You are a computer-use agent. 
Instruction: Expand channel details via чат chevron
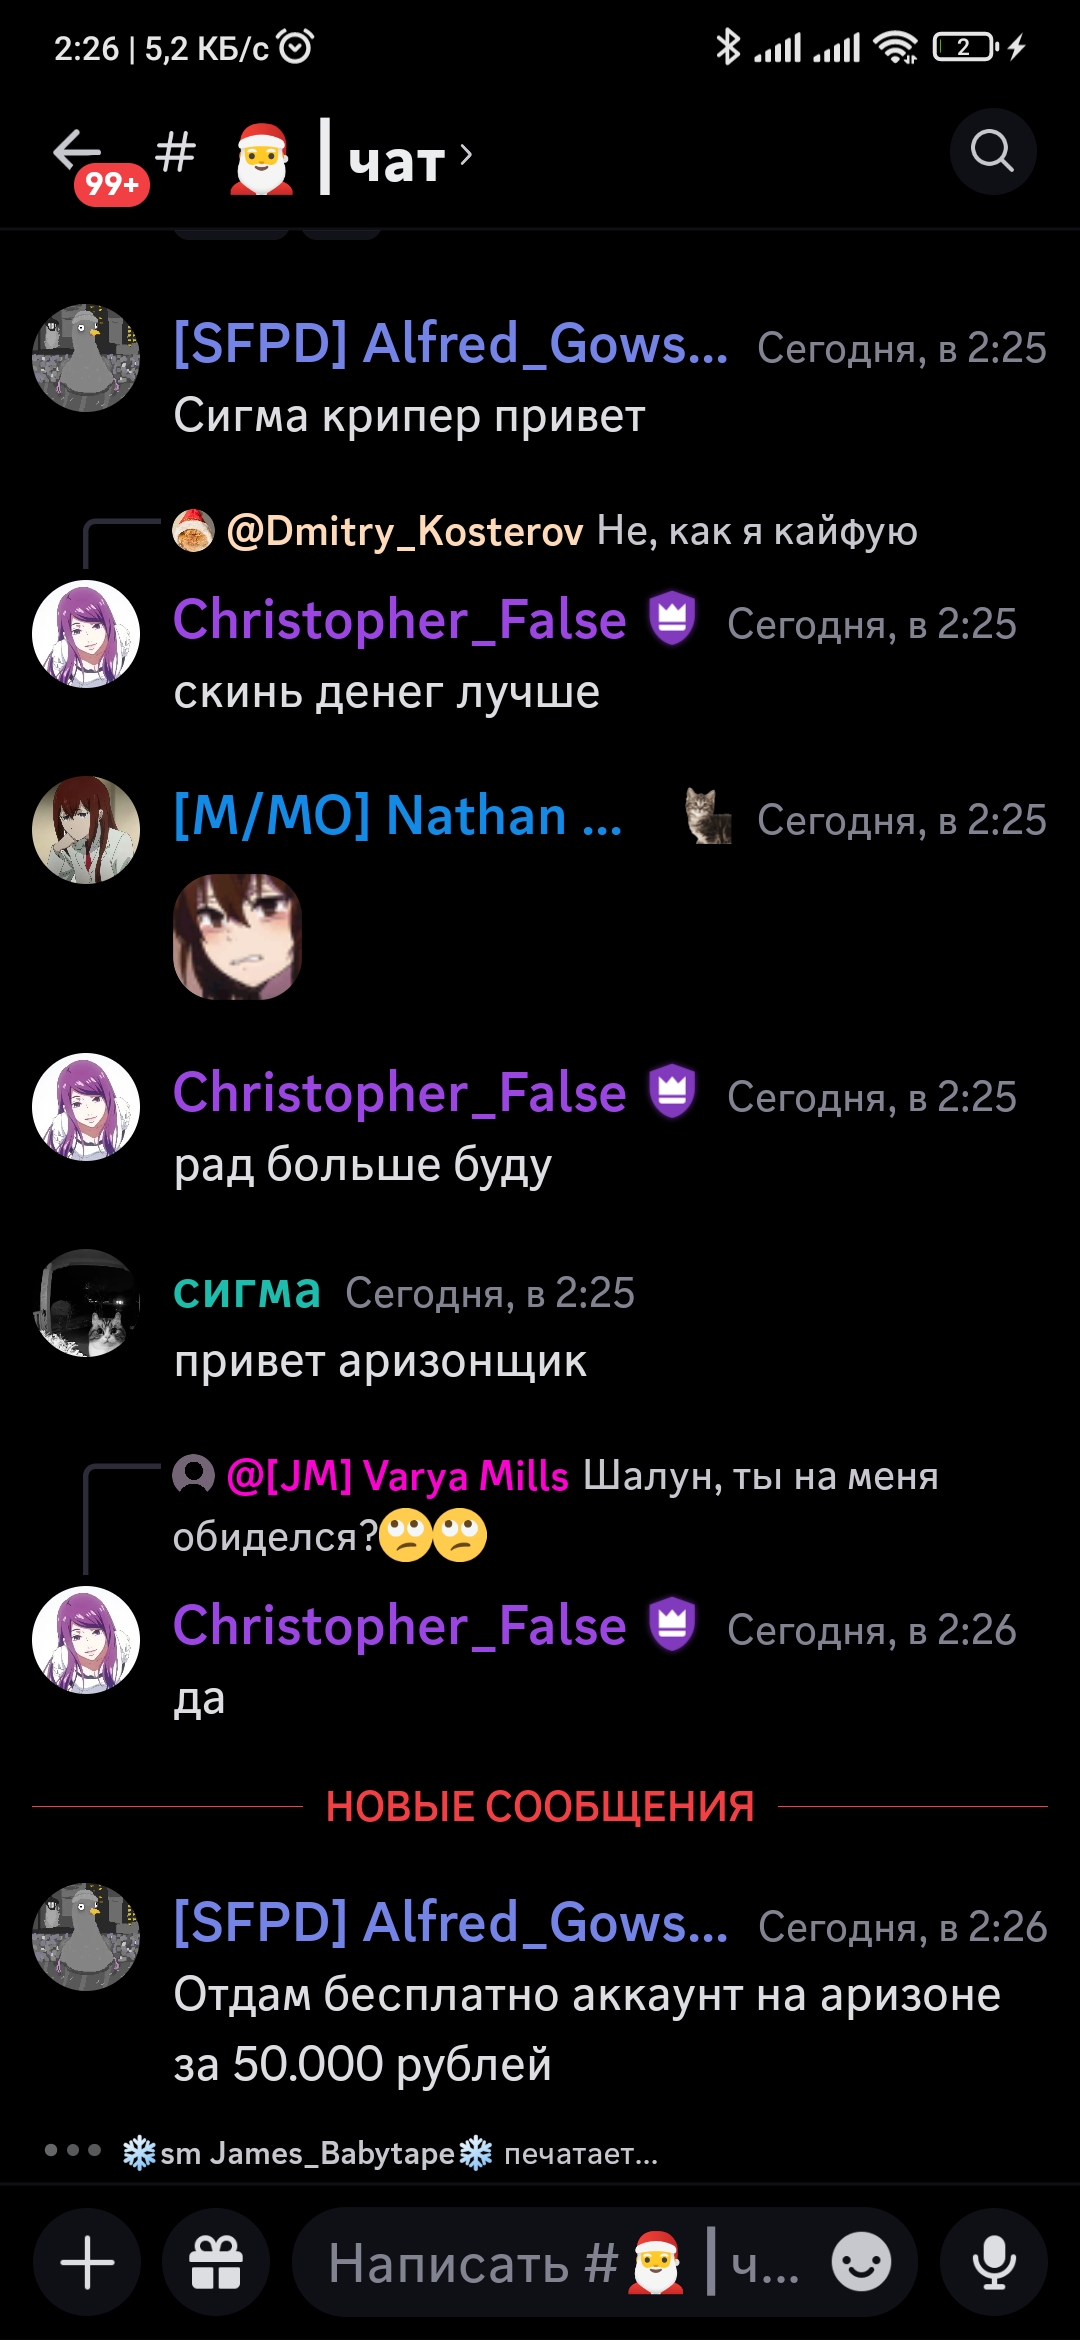point(465,155)
